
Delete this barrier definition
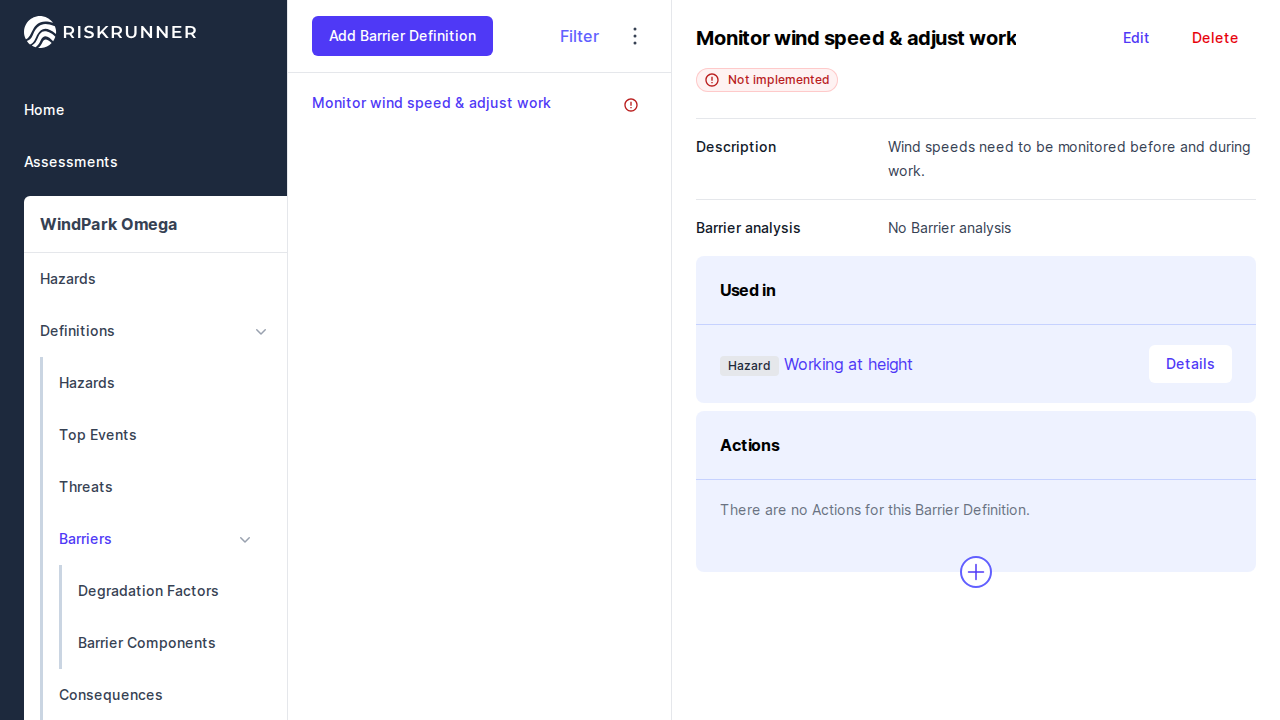pyautogui.click(x=1215, y=38)
